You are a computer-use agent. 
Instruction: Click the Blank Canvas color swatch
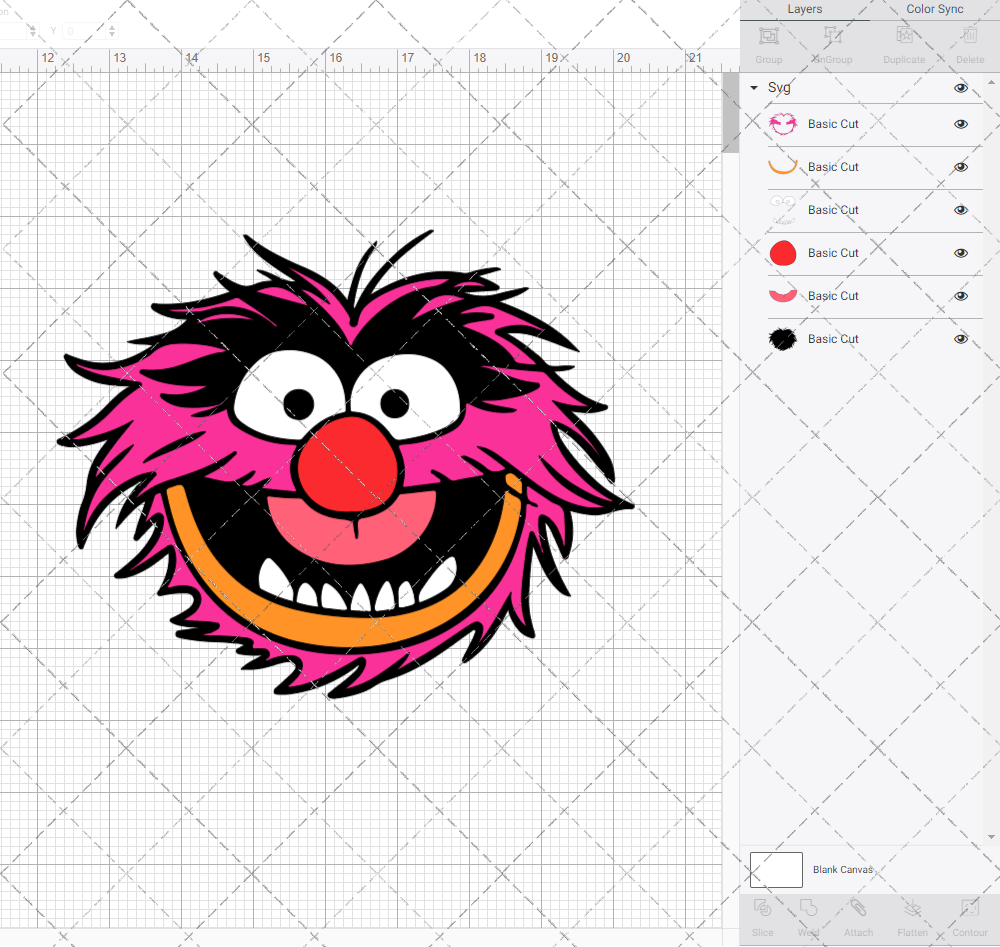[776, 869]
